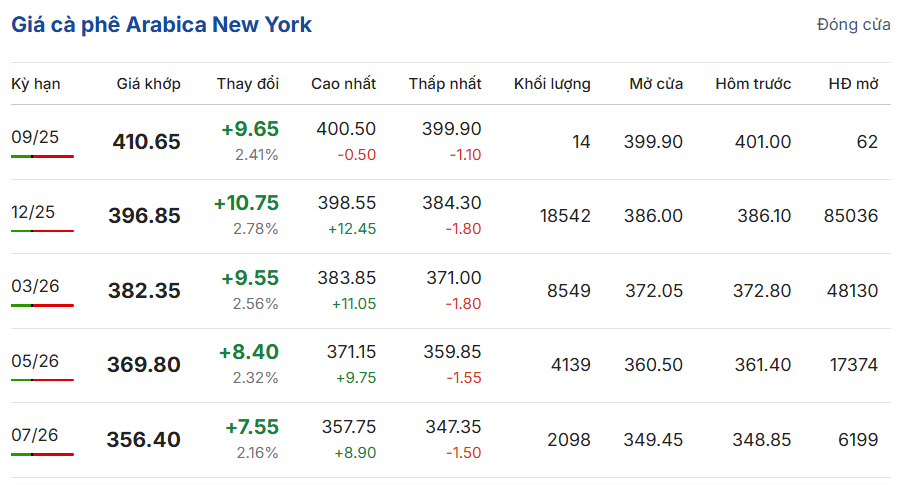Sort by the Giá khớp column header
This screenshot has width=904, height=485.
(x=148, y=84)
